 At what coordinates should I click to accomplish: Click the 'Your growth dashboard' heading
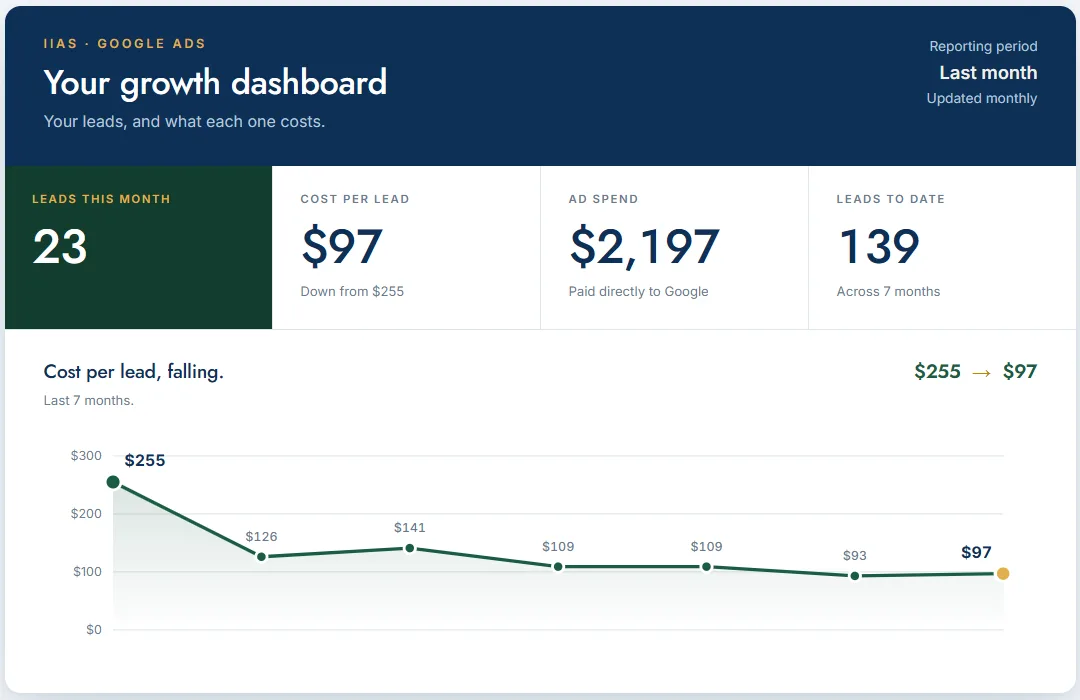pos(215,83)
